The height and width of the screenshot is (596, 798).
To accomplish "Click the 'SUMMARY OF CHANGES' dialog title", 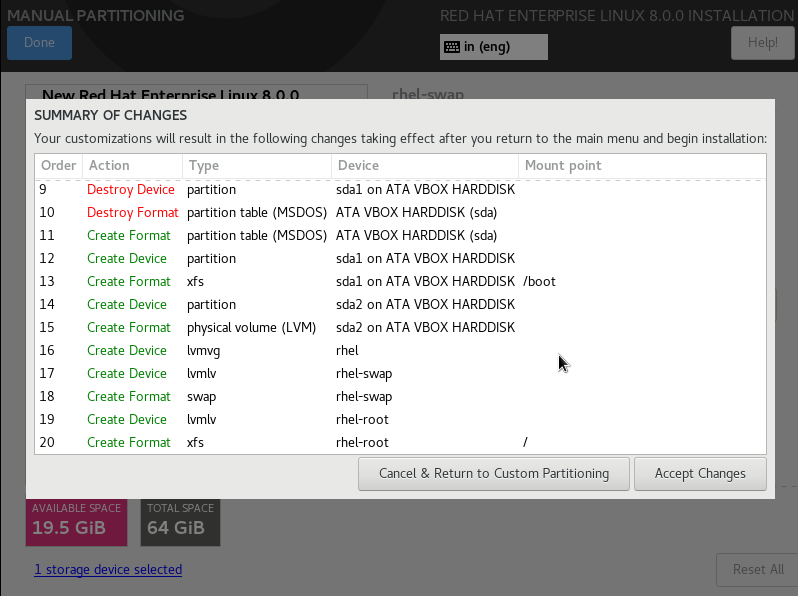I will pos(110,116).
